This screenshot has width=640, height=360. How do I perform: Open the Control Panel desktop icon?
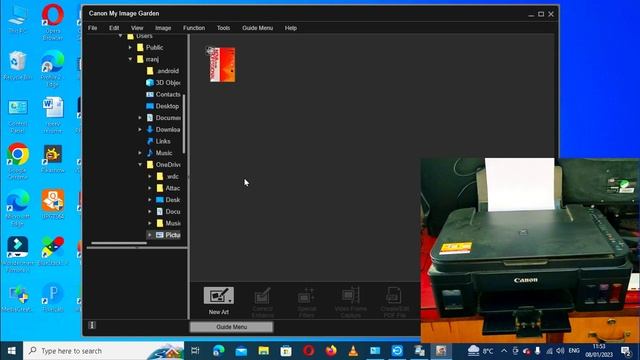[x=18, y=116]
